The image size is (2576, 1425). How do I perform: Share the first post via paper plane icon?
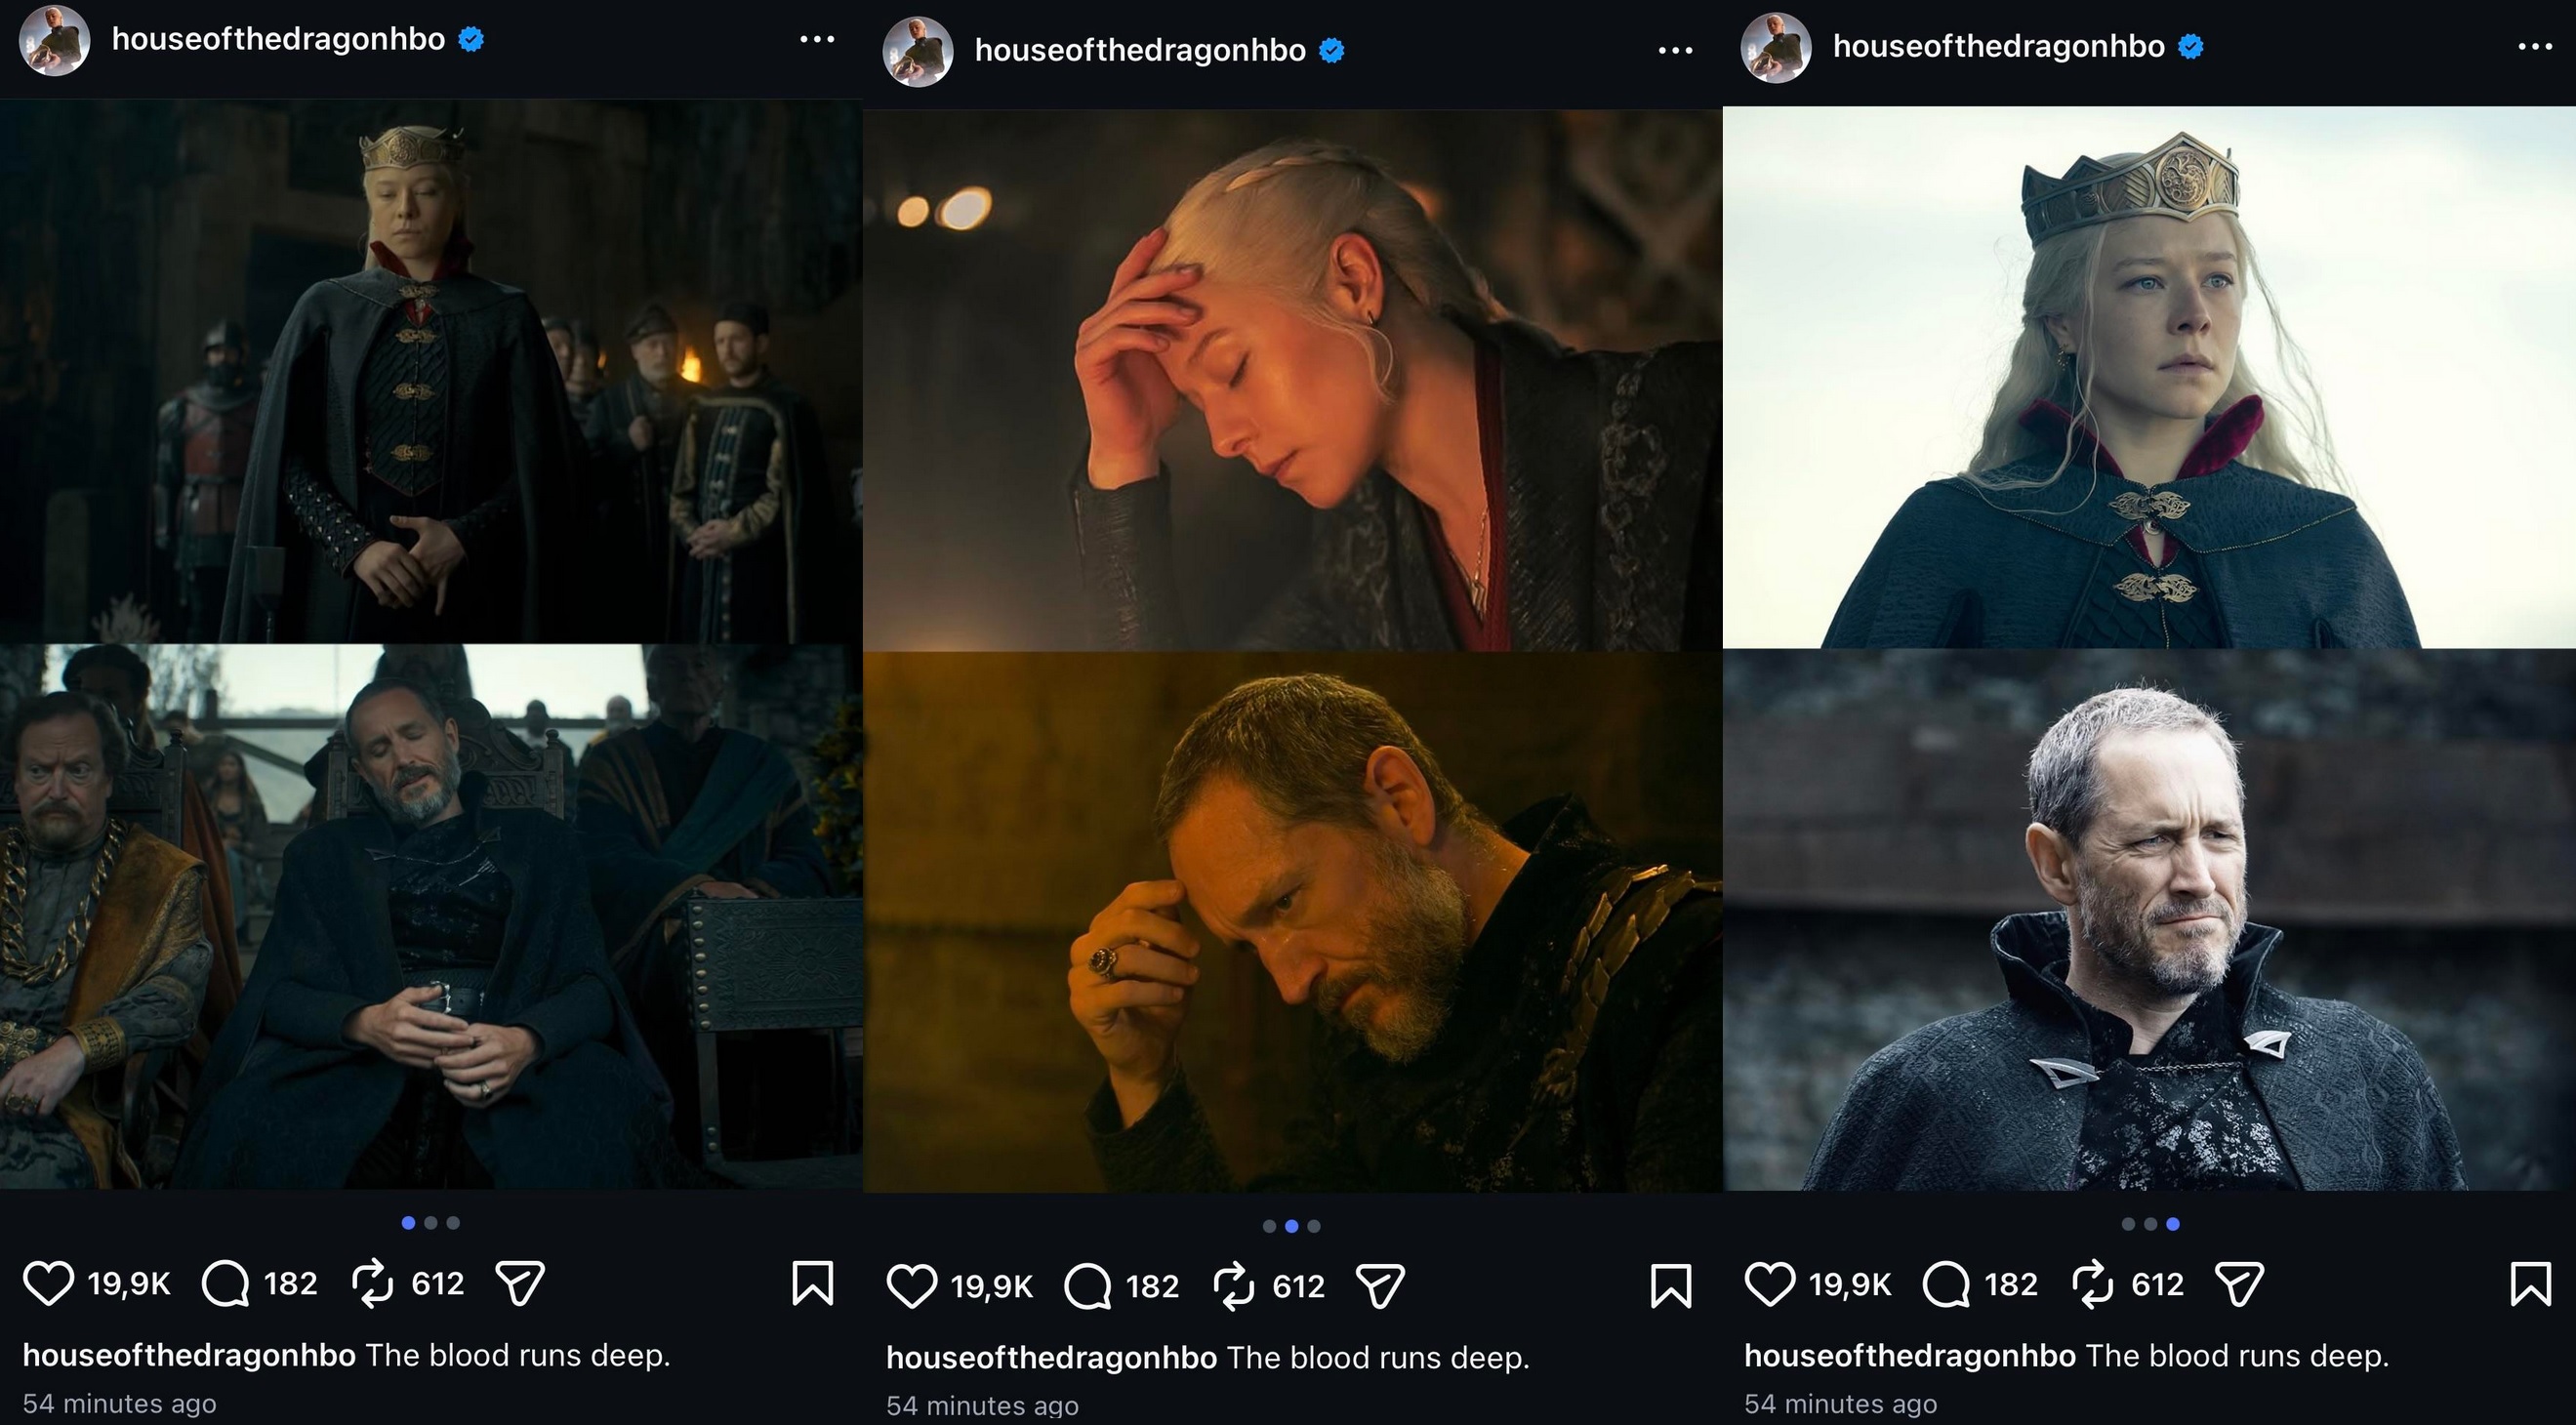pyautogui.click(x=520, y=1283)
